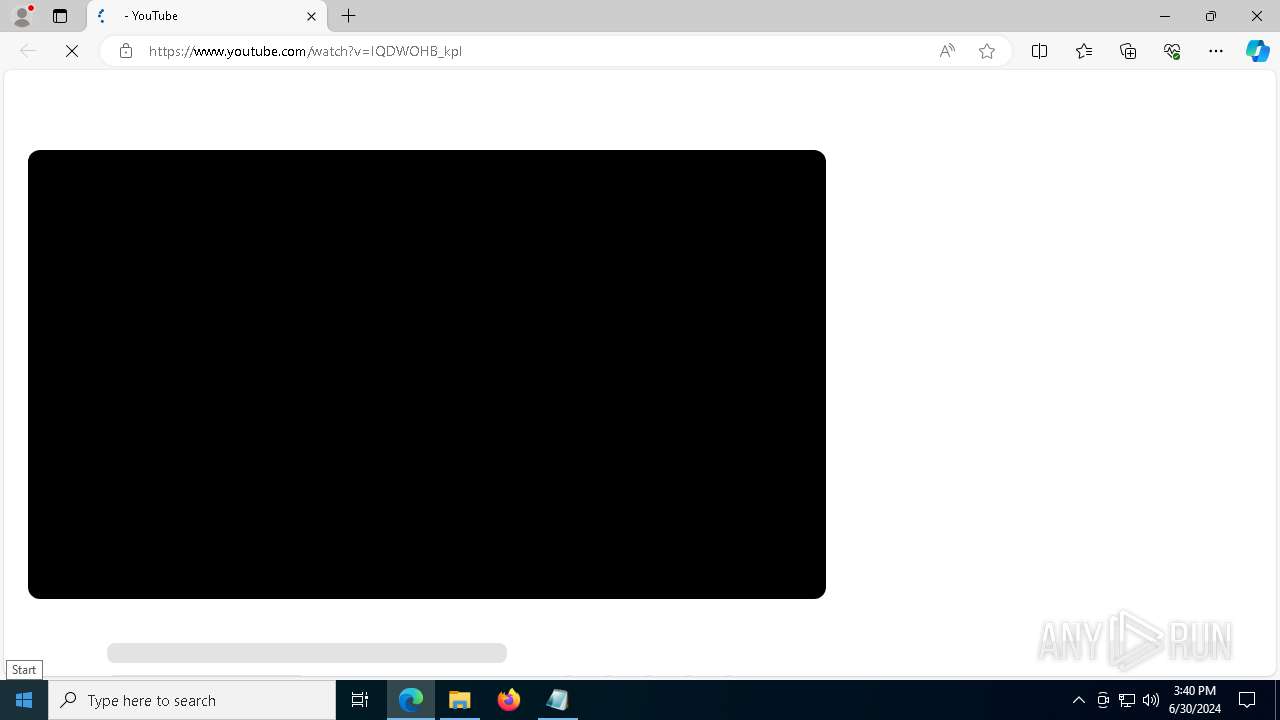
Task: Minimize the Edge window
Action: (x=1165, y=16)
